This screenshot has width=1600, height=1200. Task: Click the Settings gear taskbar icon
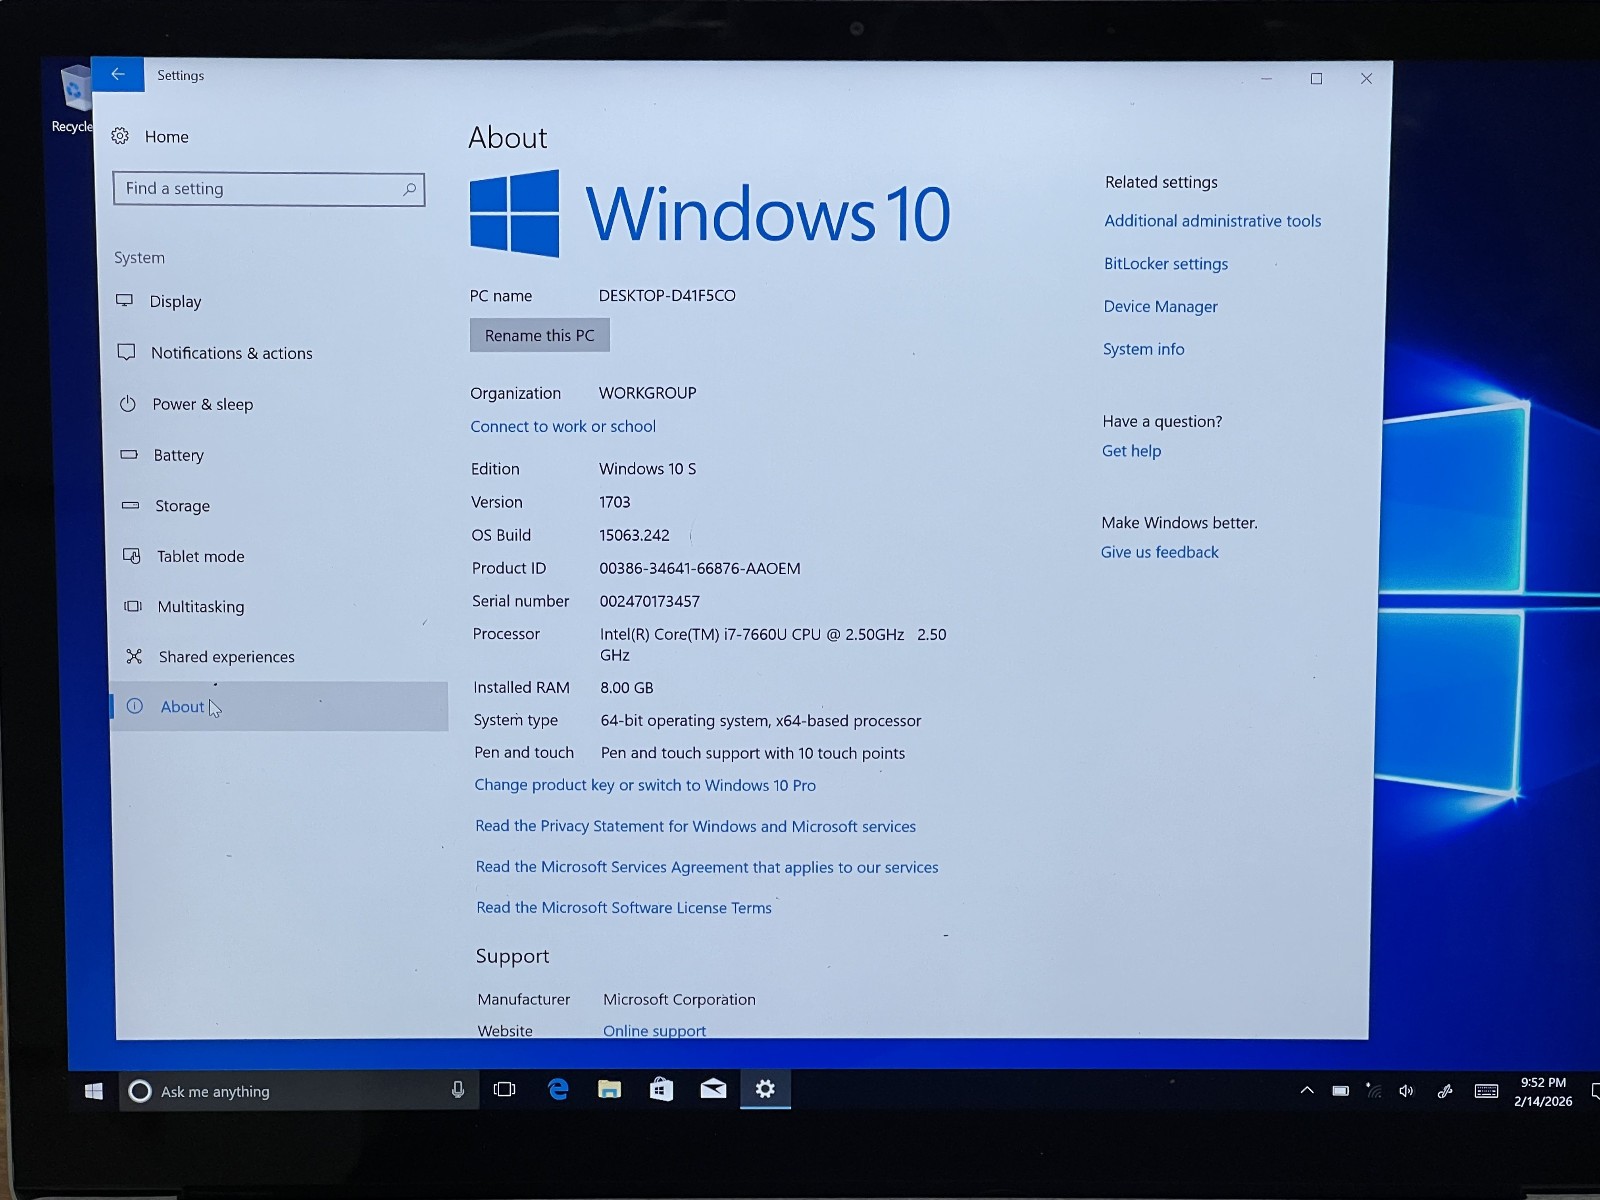tap(765, 1089)
